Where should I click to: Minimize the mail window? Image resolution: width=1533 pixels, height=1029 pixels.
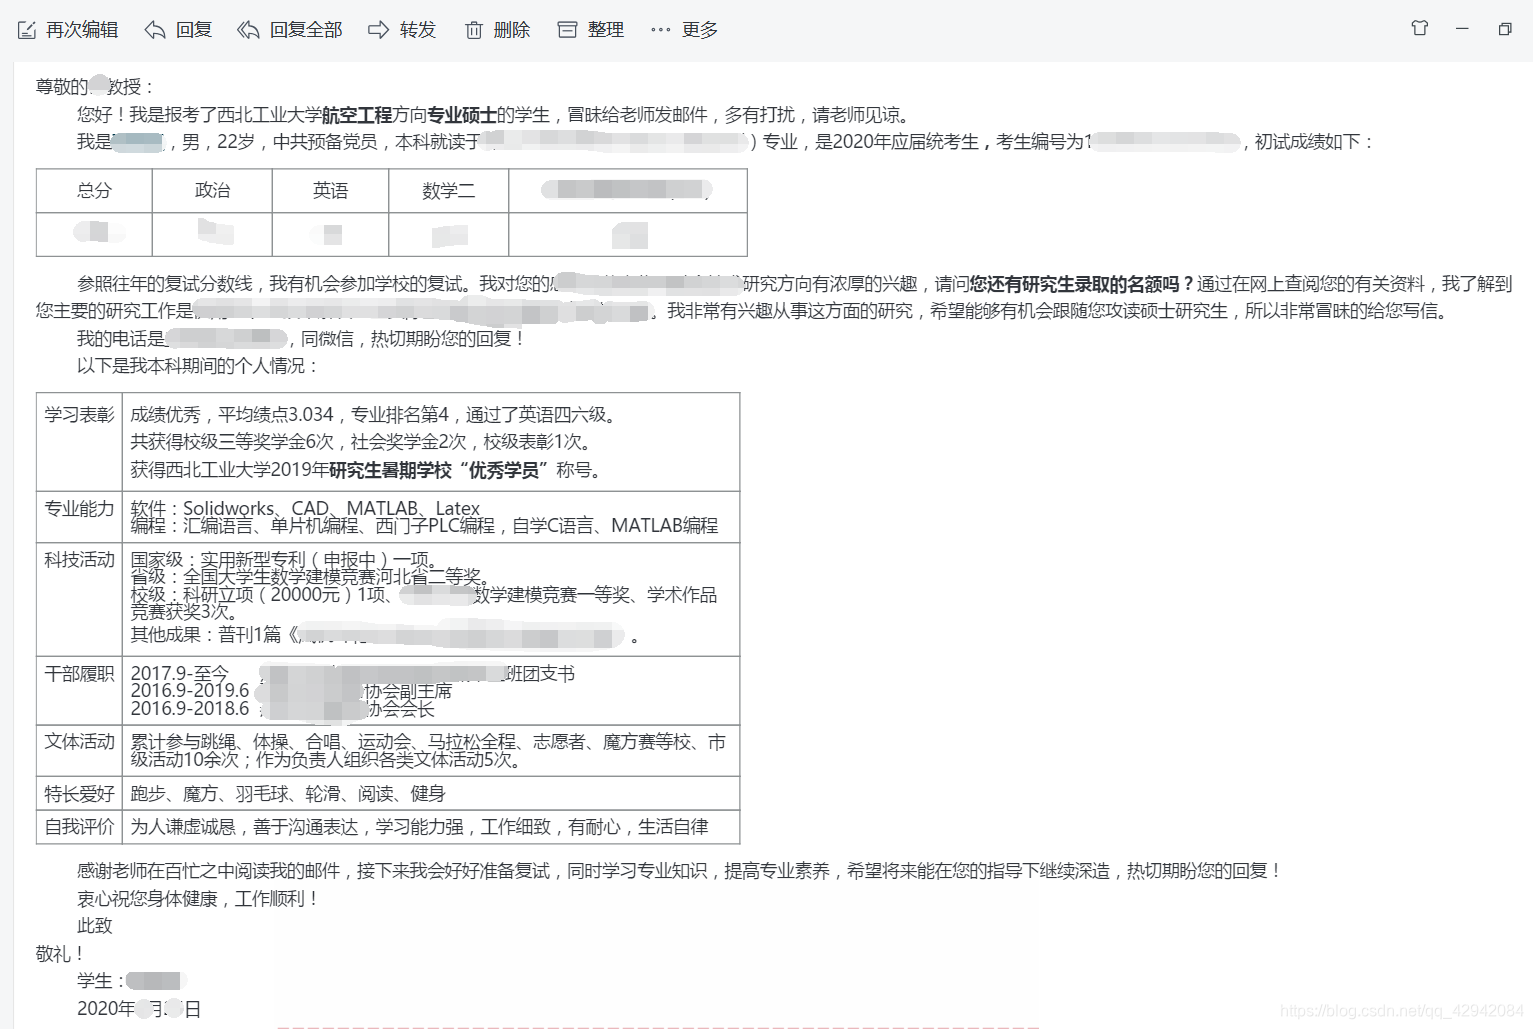point(1462,29)
